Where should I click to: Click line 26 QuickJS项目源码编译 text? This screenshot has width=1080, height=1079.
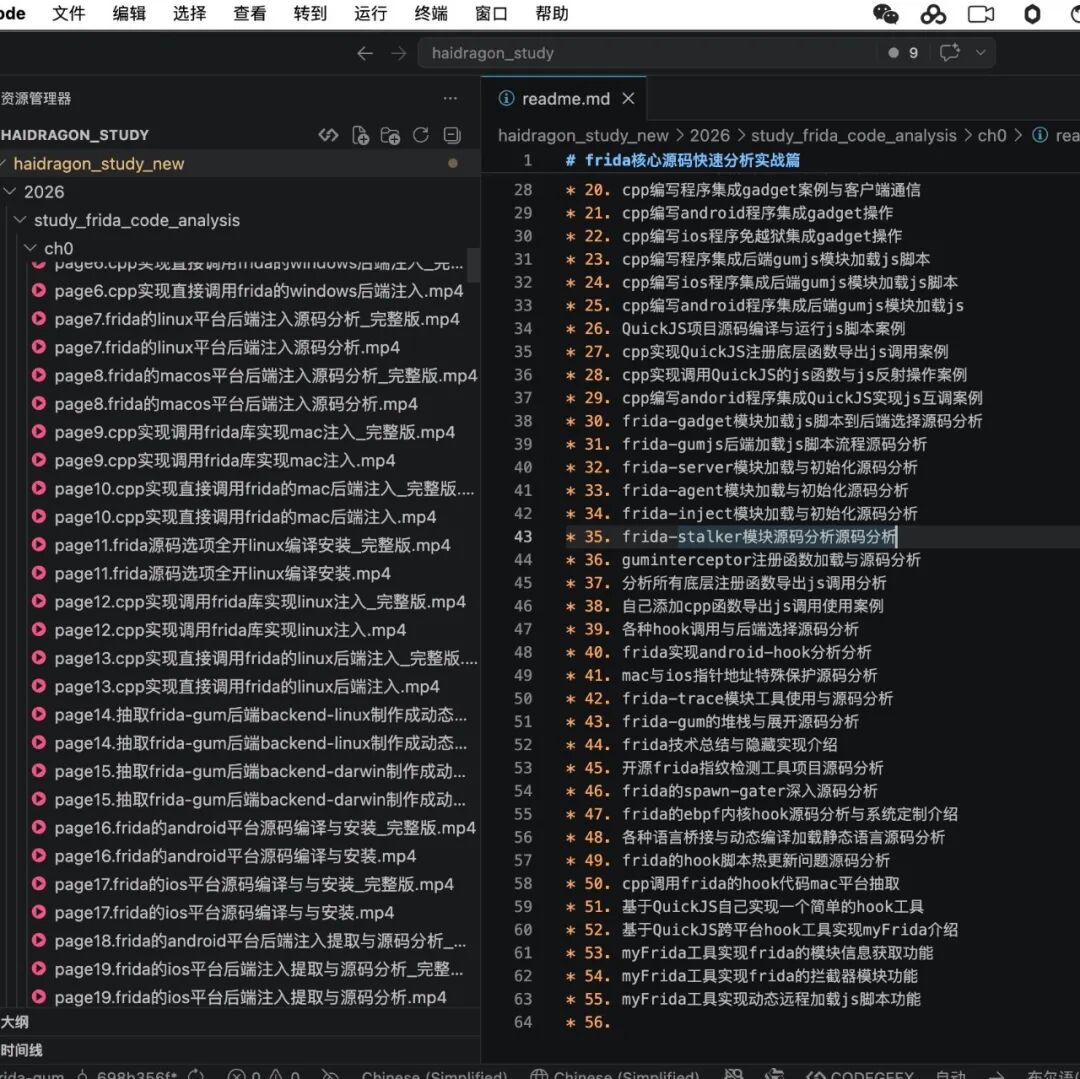tap(763, 328)
